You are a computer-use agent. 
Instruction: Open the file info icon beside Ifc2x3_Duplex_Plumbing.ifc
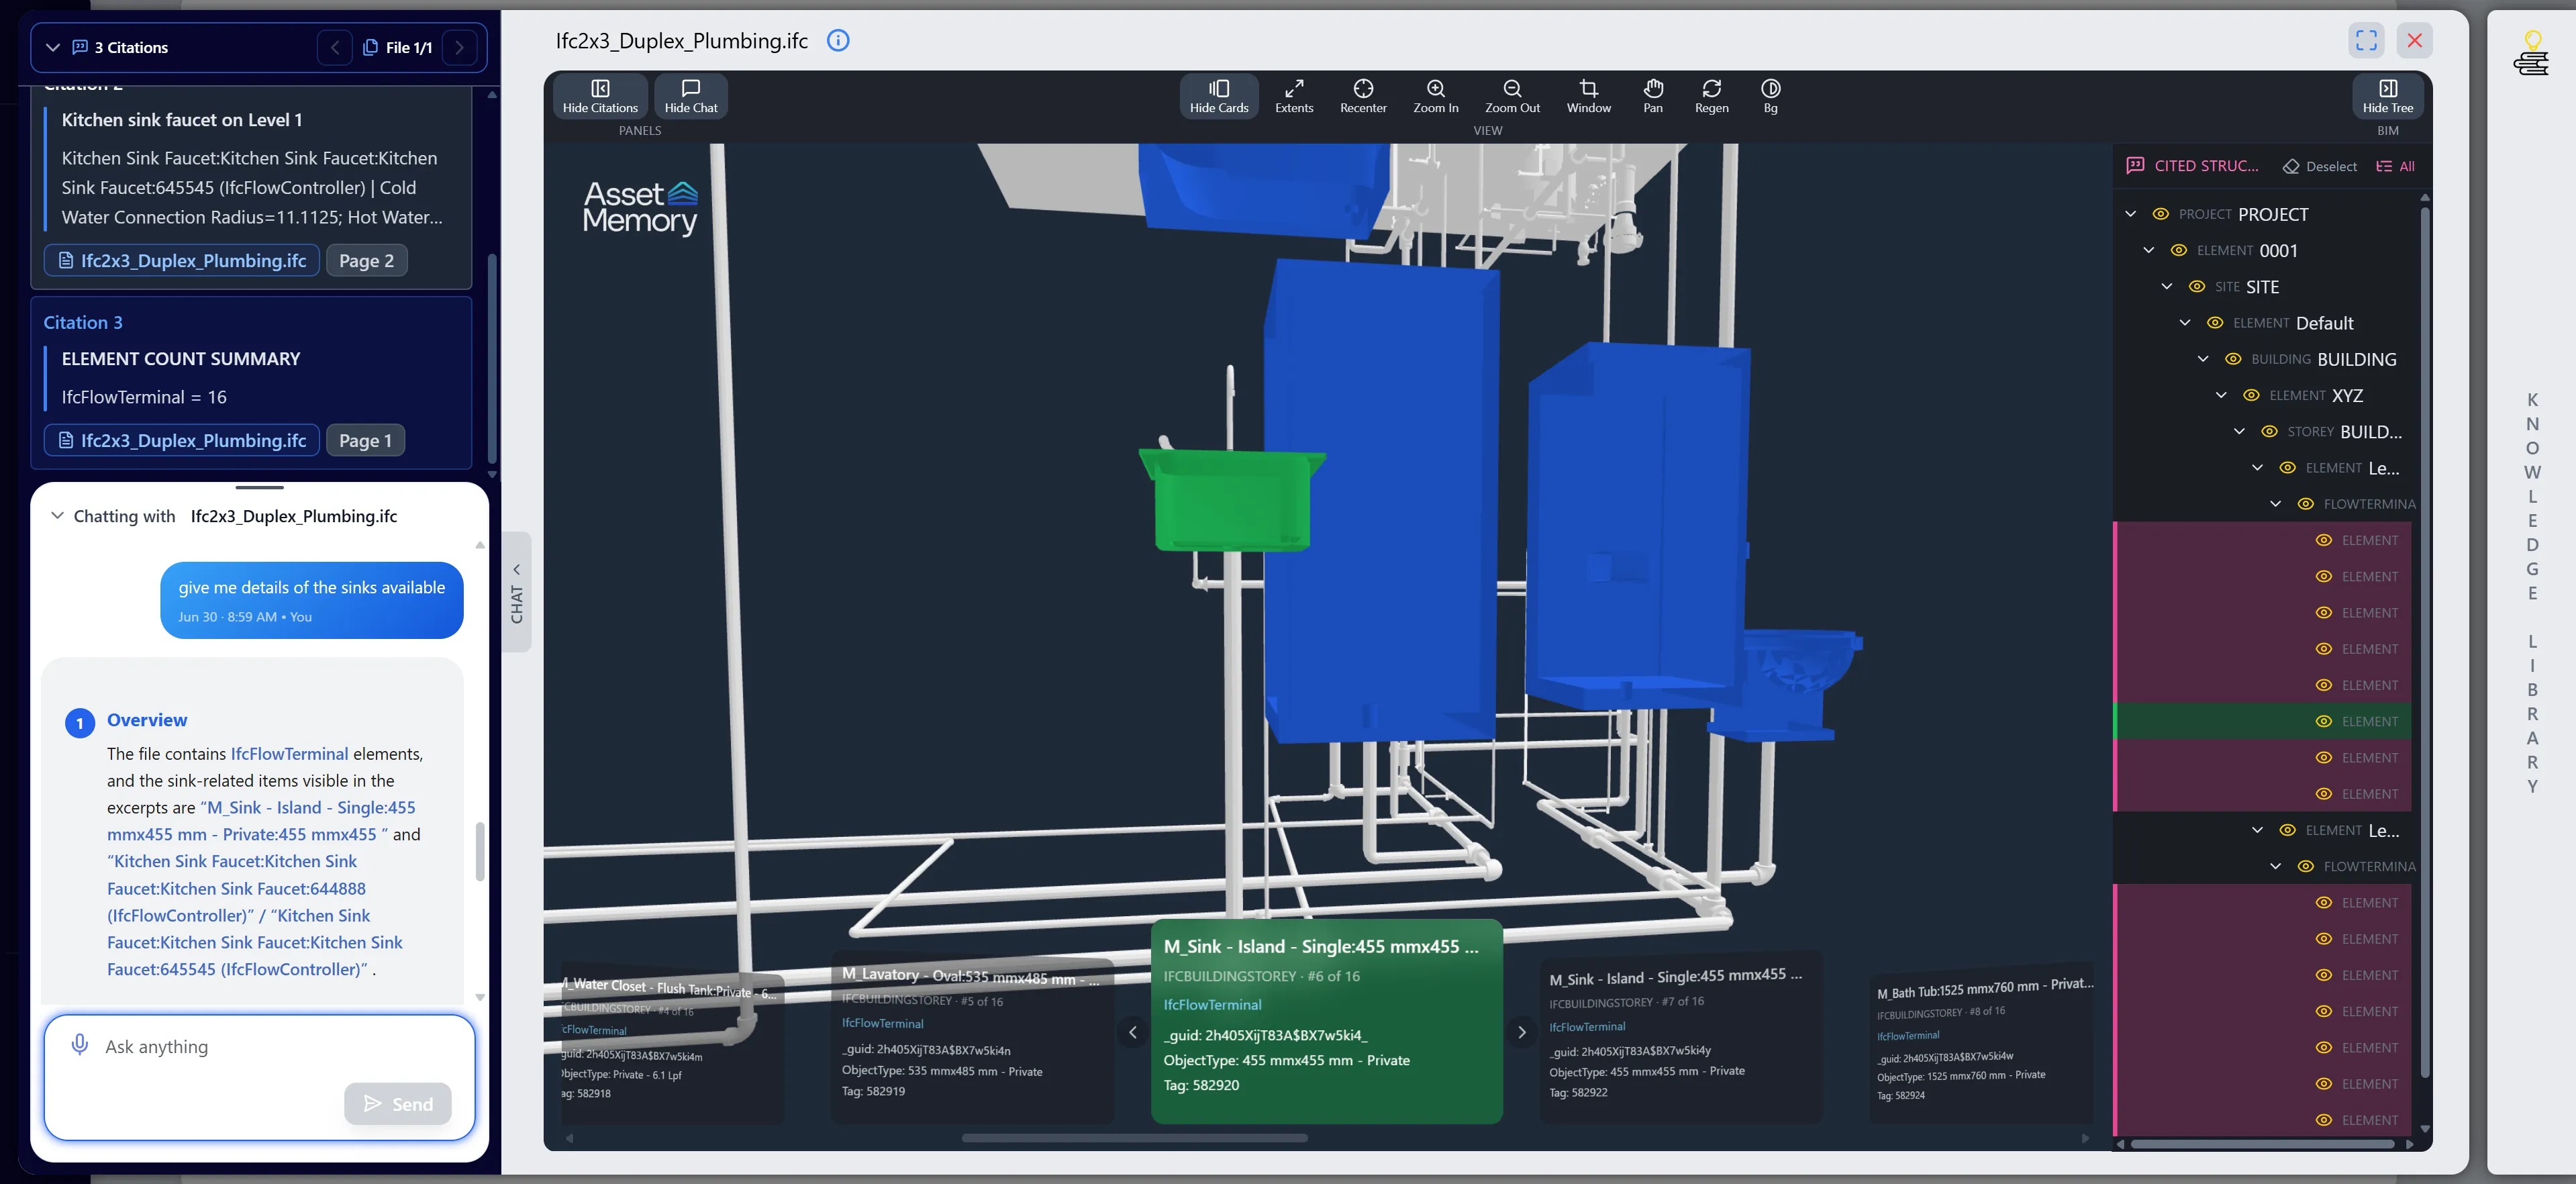pos(838,40)
